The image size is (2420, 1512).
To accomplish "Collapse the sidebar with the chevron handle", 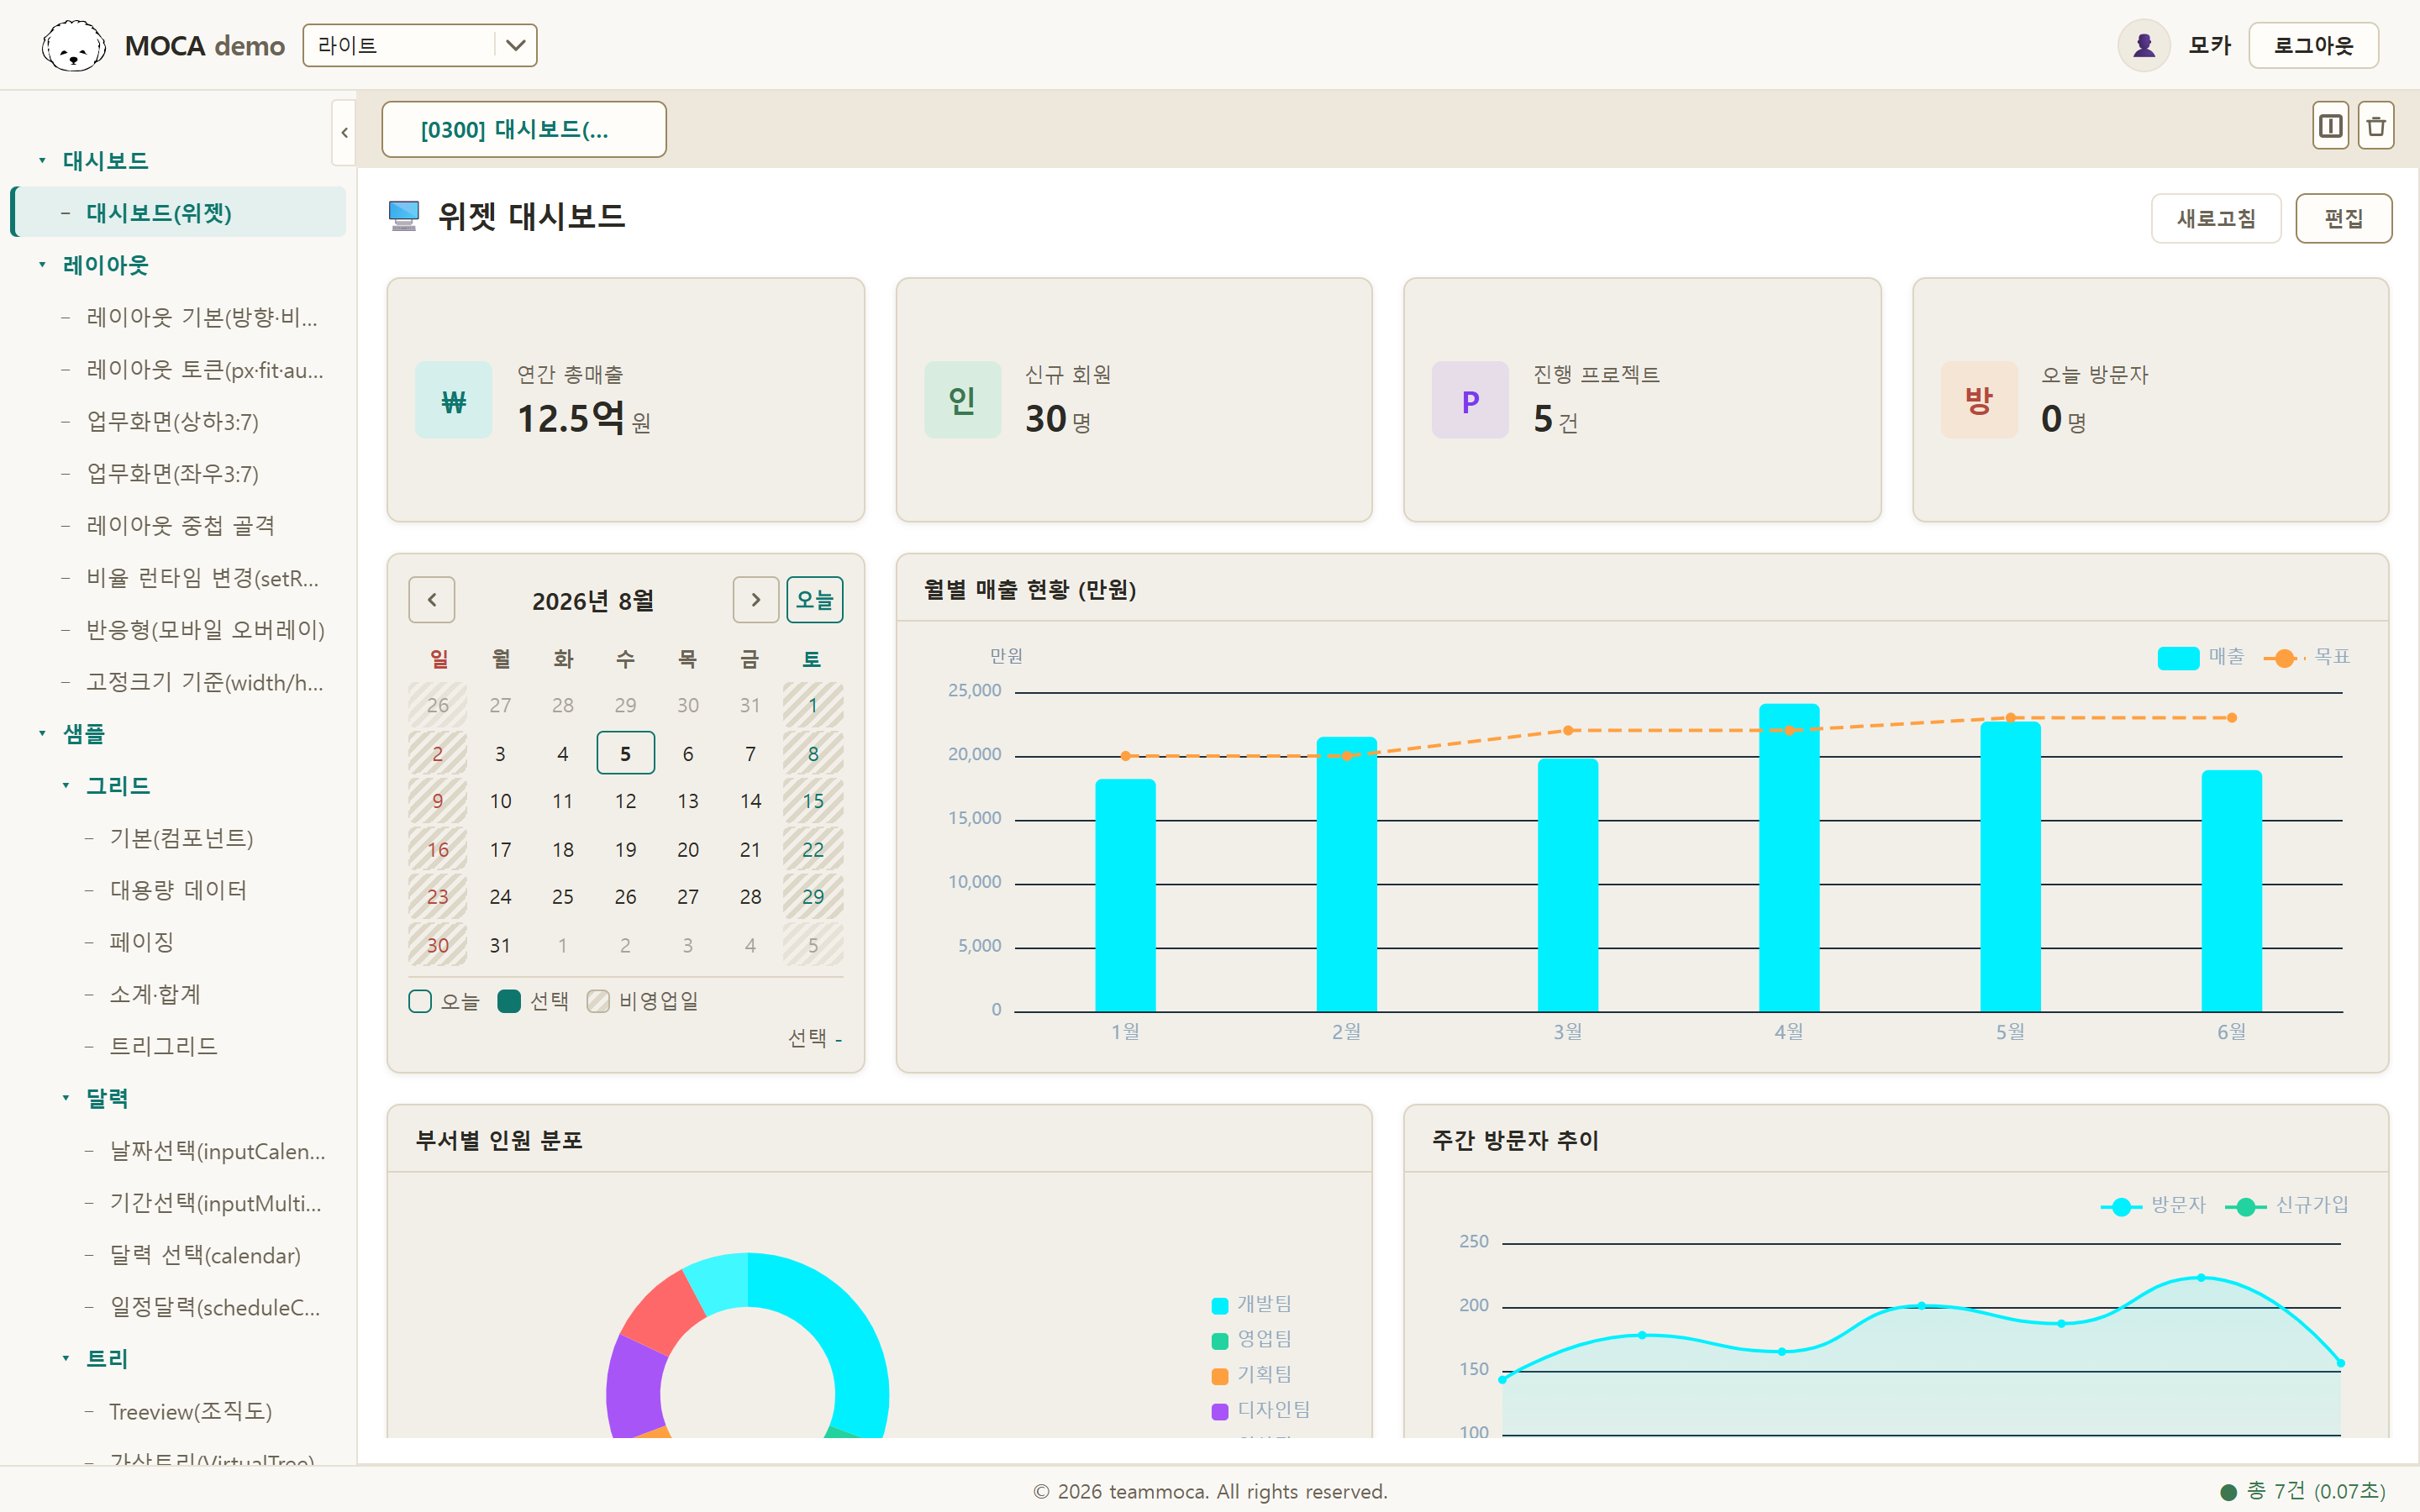I will (x=344, y=132).
